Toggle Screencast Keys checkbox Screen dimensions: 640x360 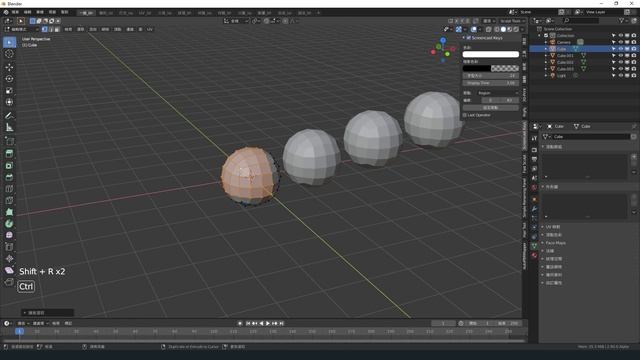coord(469,38)
